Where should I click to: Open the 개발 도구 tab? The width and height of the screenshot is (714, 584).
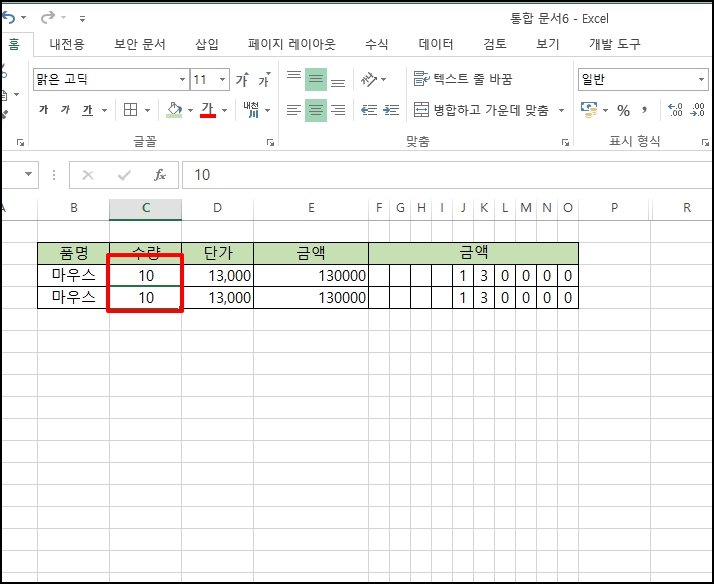(x=615, y=44)
